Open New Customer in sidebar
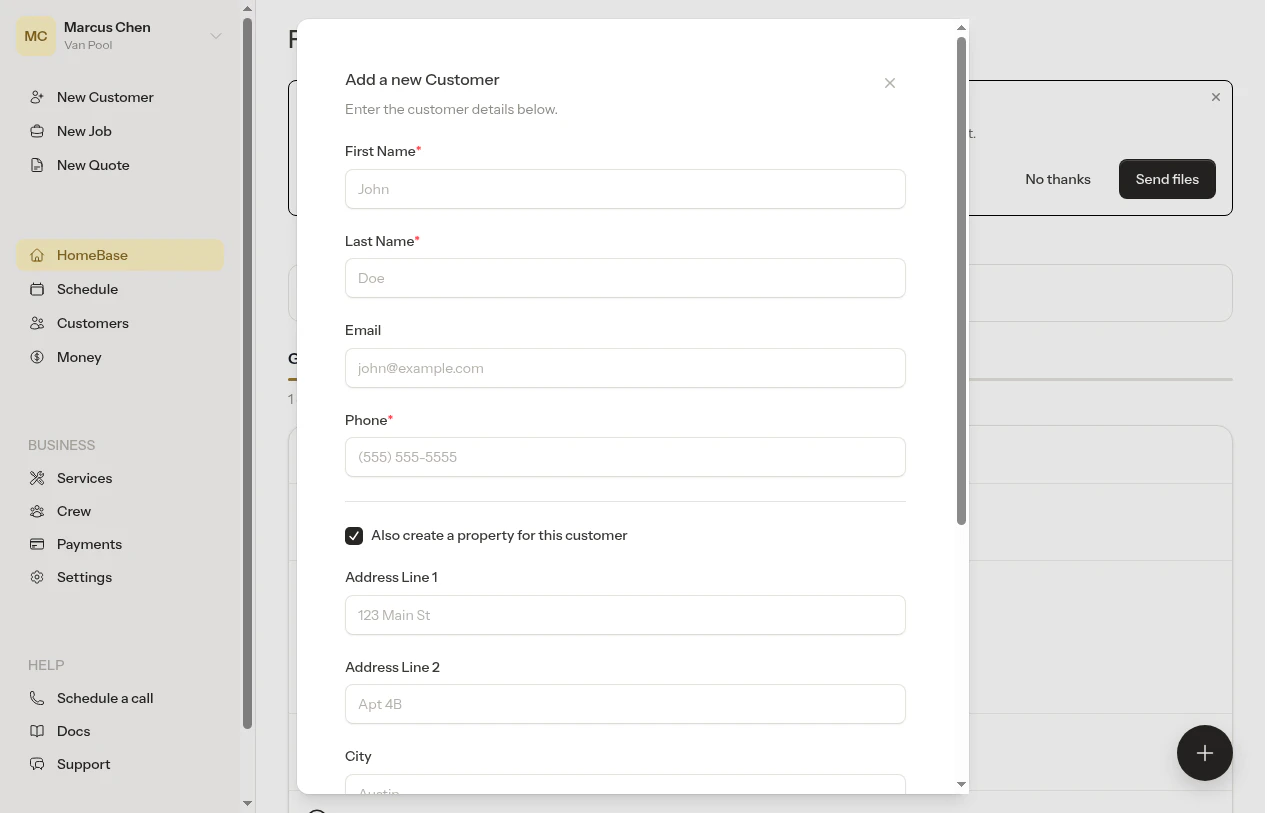Image resolution: width=1280 pixels, height=813 pixels. pos(120,97)
